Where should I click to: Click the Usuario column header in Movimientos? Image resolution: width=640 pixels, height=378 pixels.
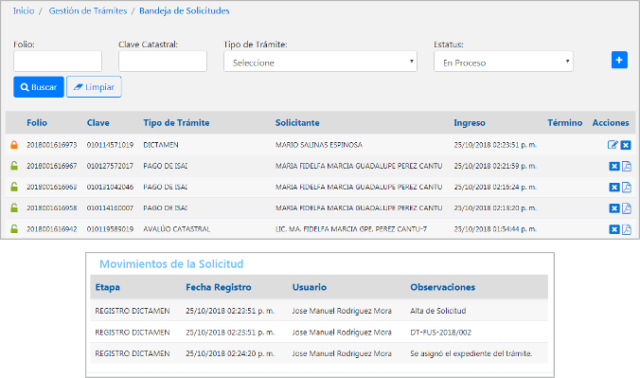coord(309,287)
